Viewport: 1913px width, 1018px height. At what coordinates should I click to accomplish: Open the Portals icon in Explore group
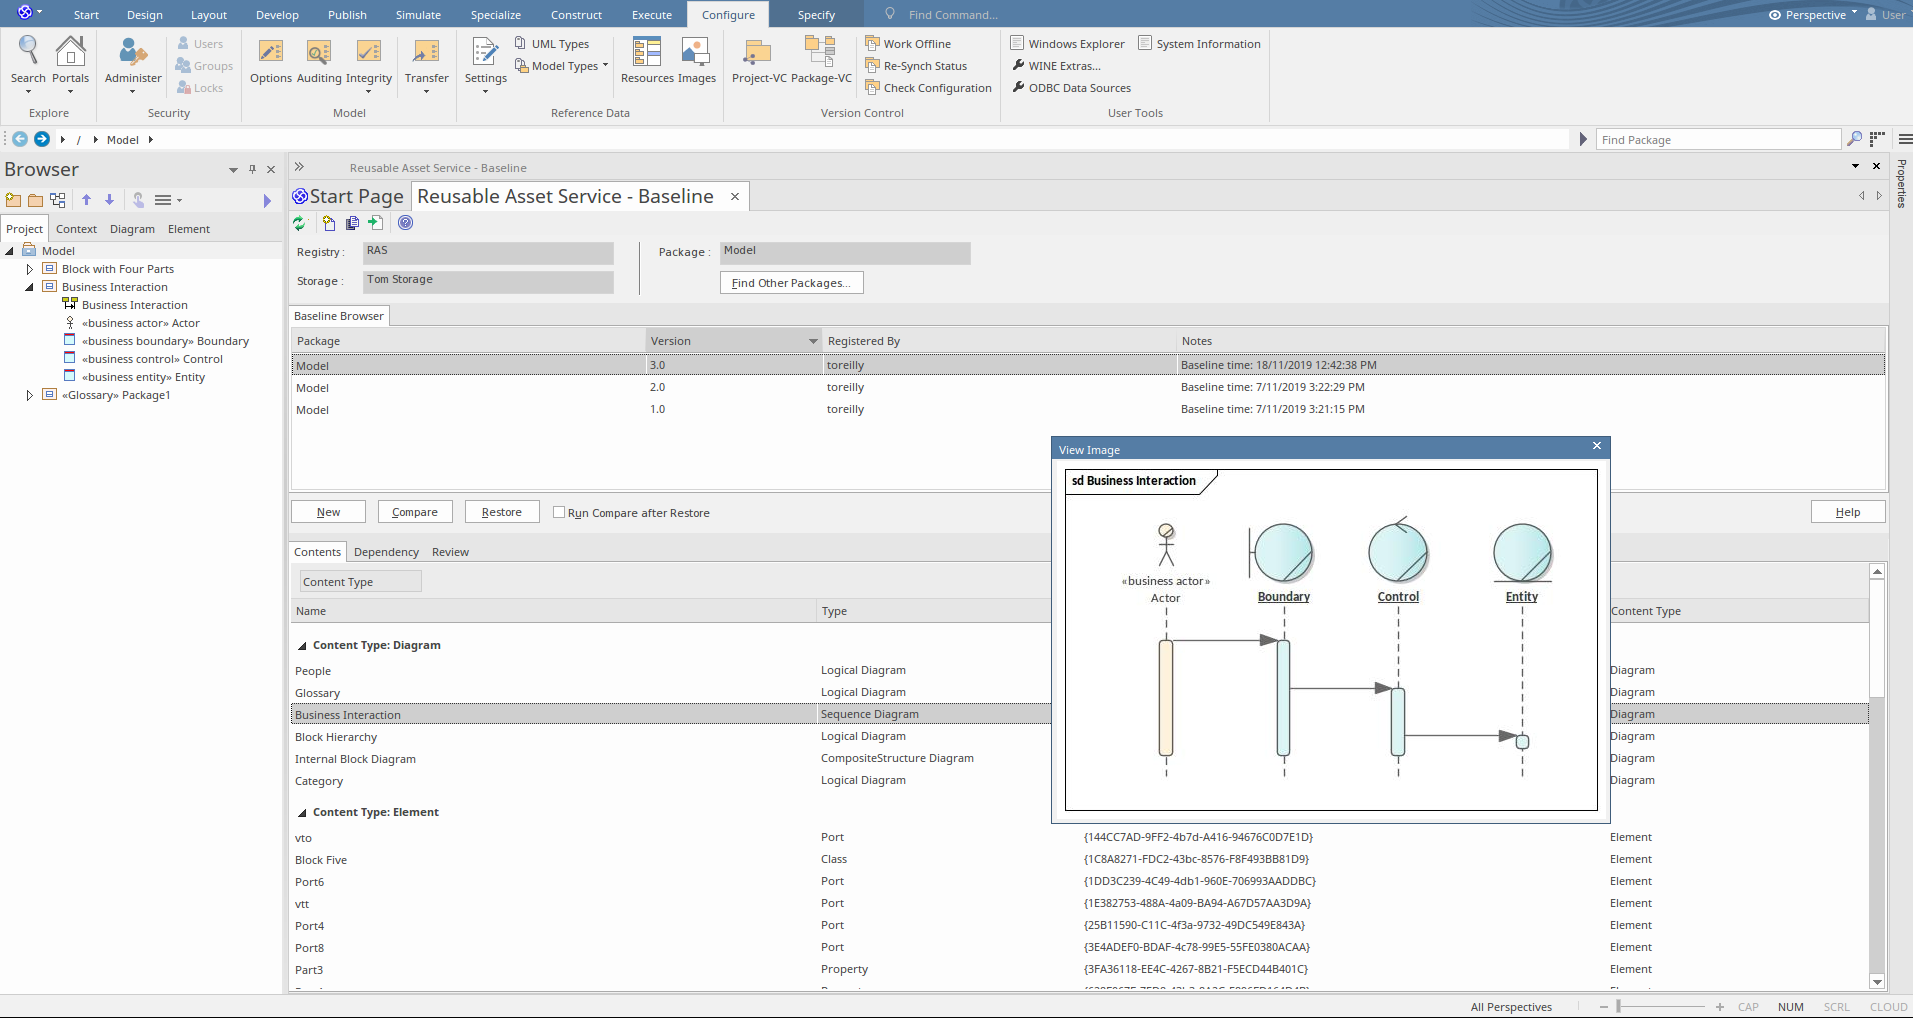[x=70, y=53]
